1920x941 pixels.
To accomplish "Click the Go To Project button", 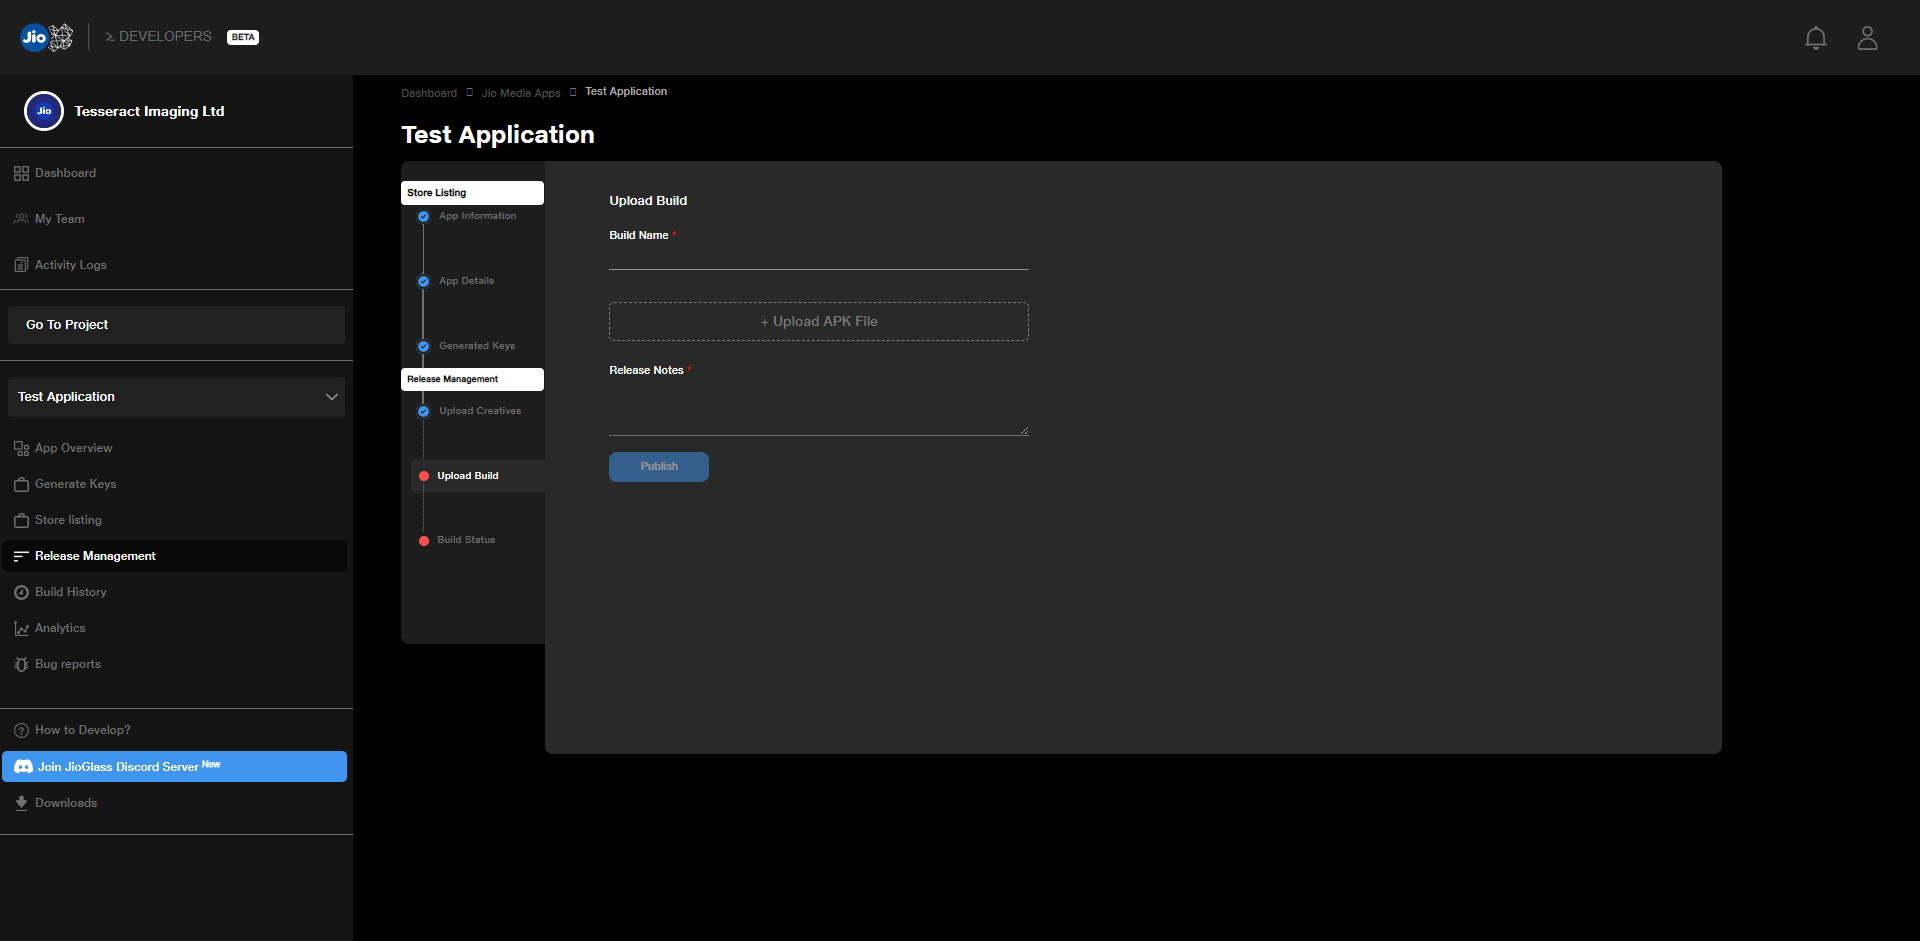I will pyautogui.click(x=176, y=325).
